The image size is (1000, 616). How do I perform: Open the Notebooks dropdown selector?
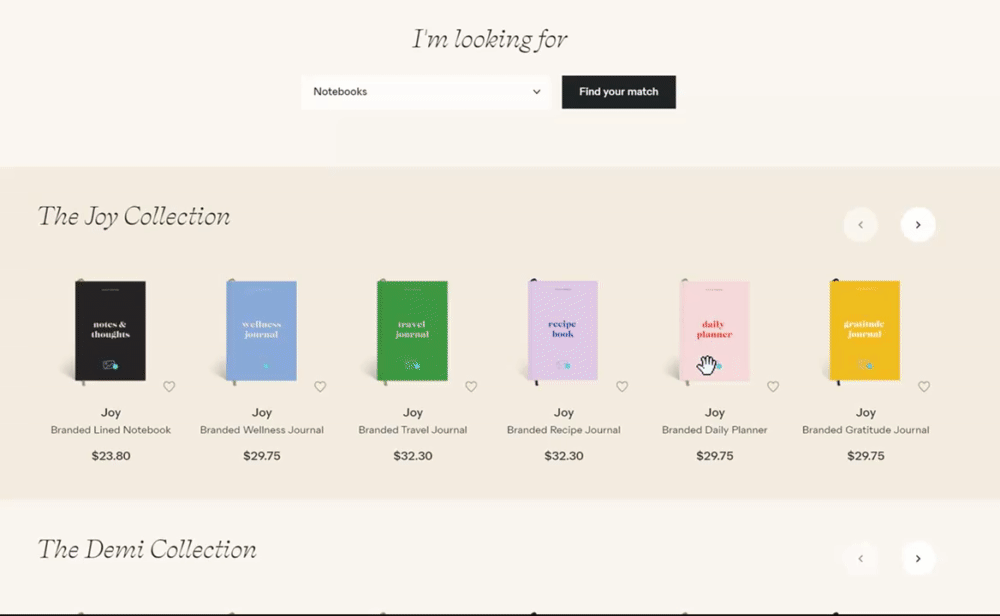pos(425,92)
